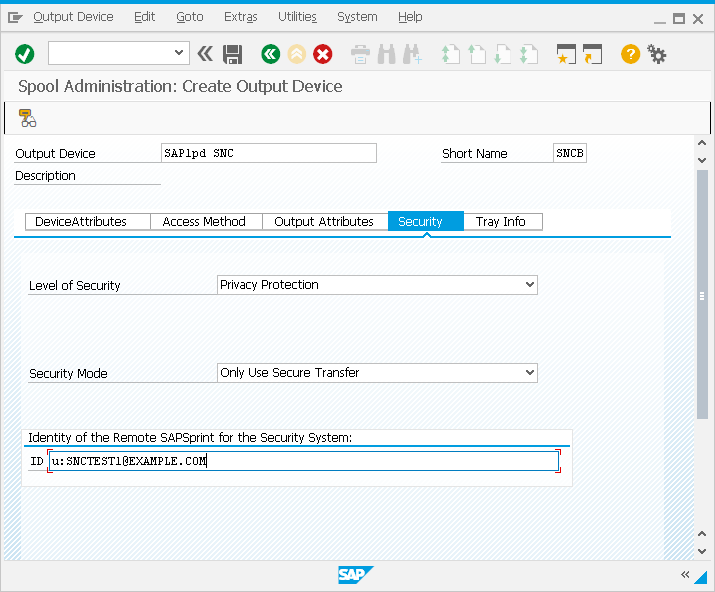The image size is (715, 592).
Task: Select the Security tab
Action: 425,222
